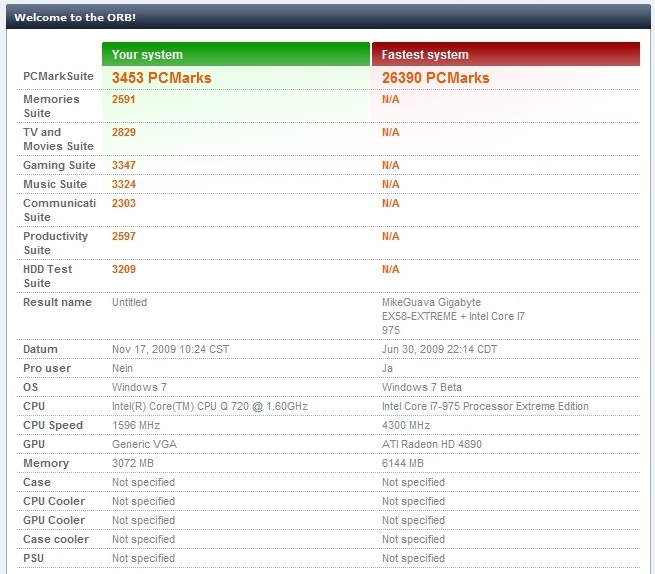Select 'Not specified' in your system's PSU row
The image size is (655, 574).
pos(143,559)
